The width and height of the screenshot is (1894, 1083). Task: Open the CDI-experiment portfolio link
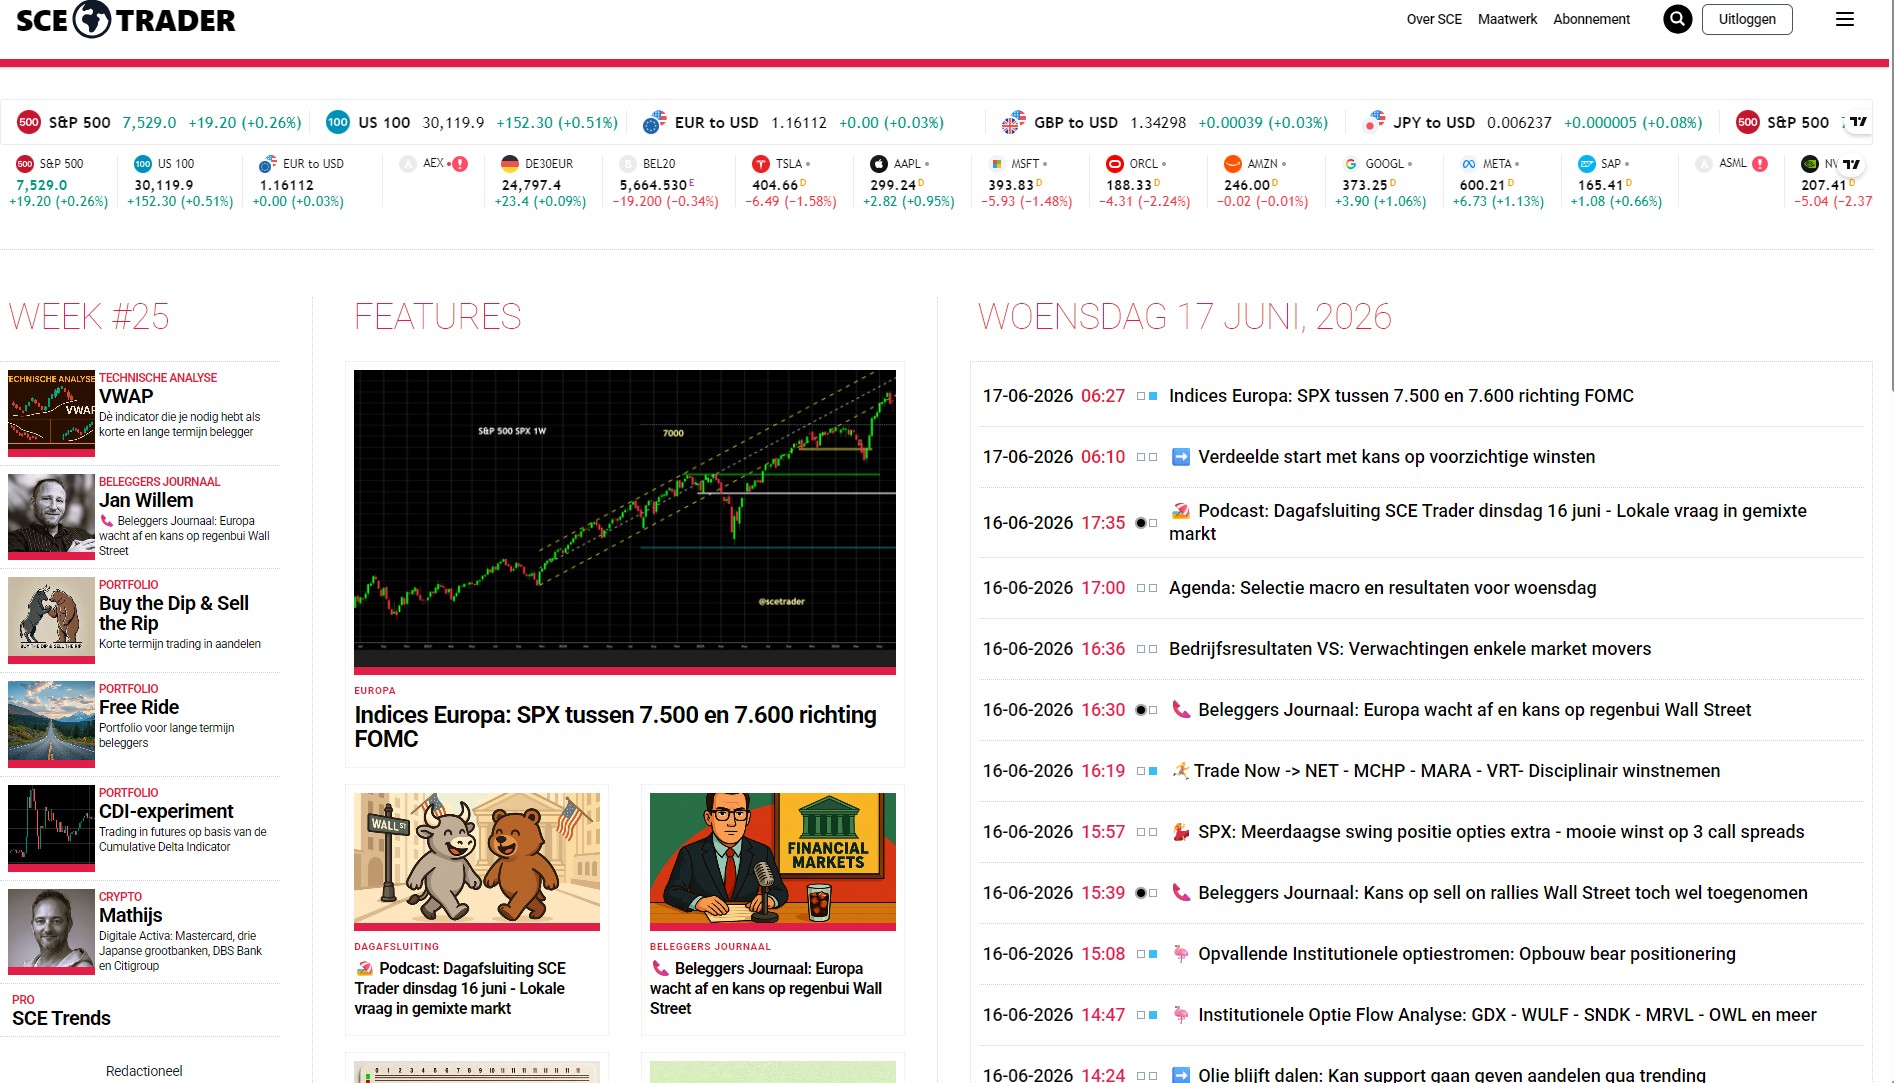(166, 811)
